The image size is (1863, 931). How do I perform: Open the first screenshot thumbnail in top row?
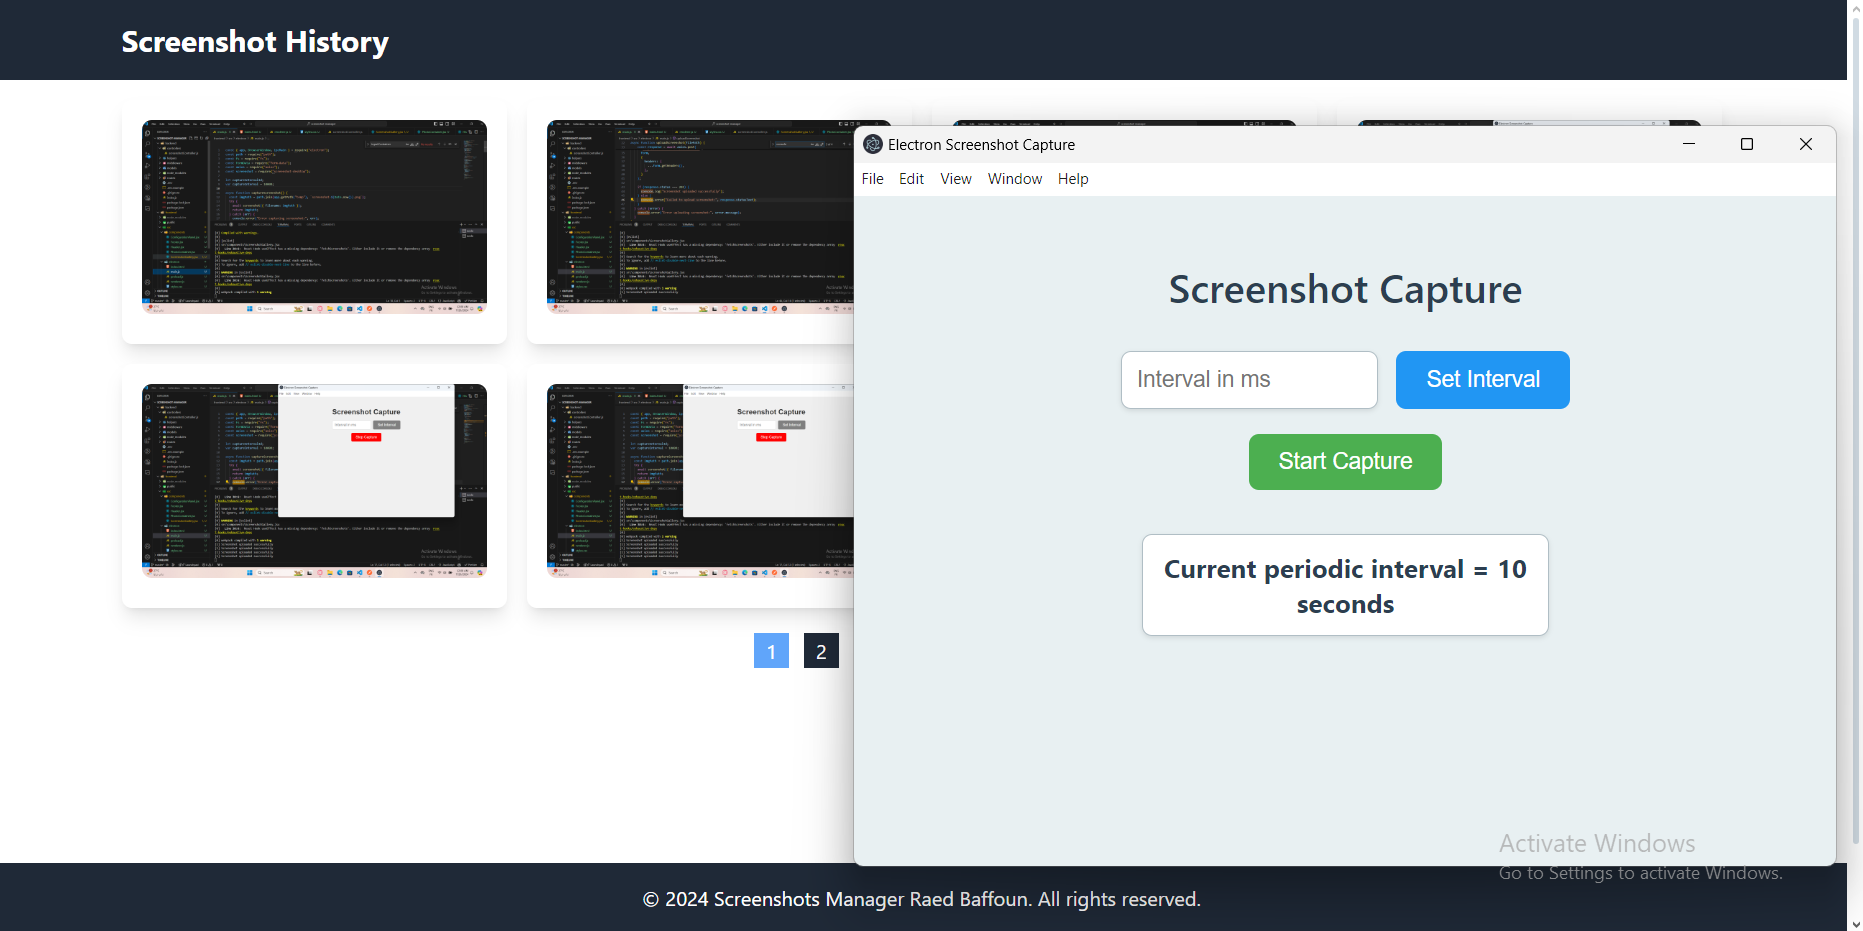point(314,217)
